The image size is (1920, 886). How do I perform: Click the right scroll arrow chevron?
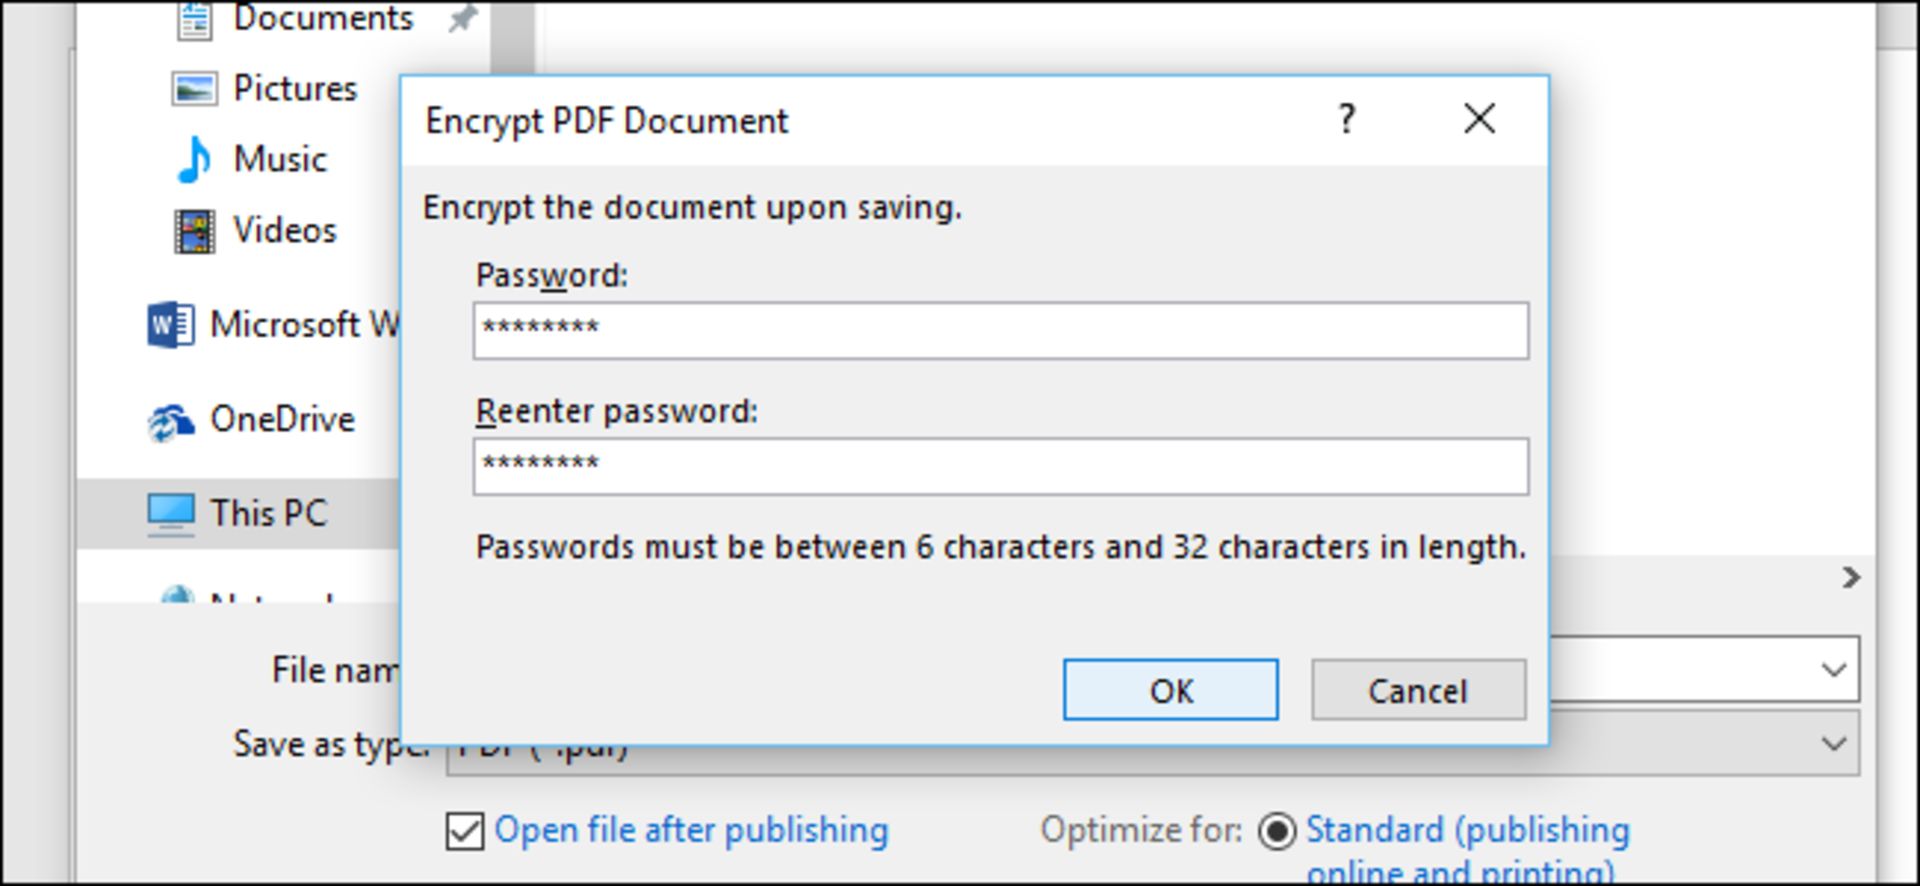pos(1851,578)
